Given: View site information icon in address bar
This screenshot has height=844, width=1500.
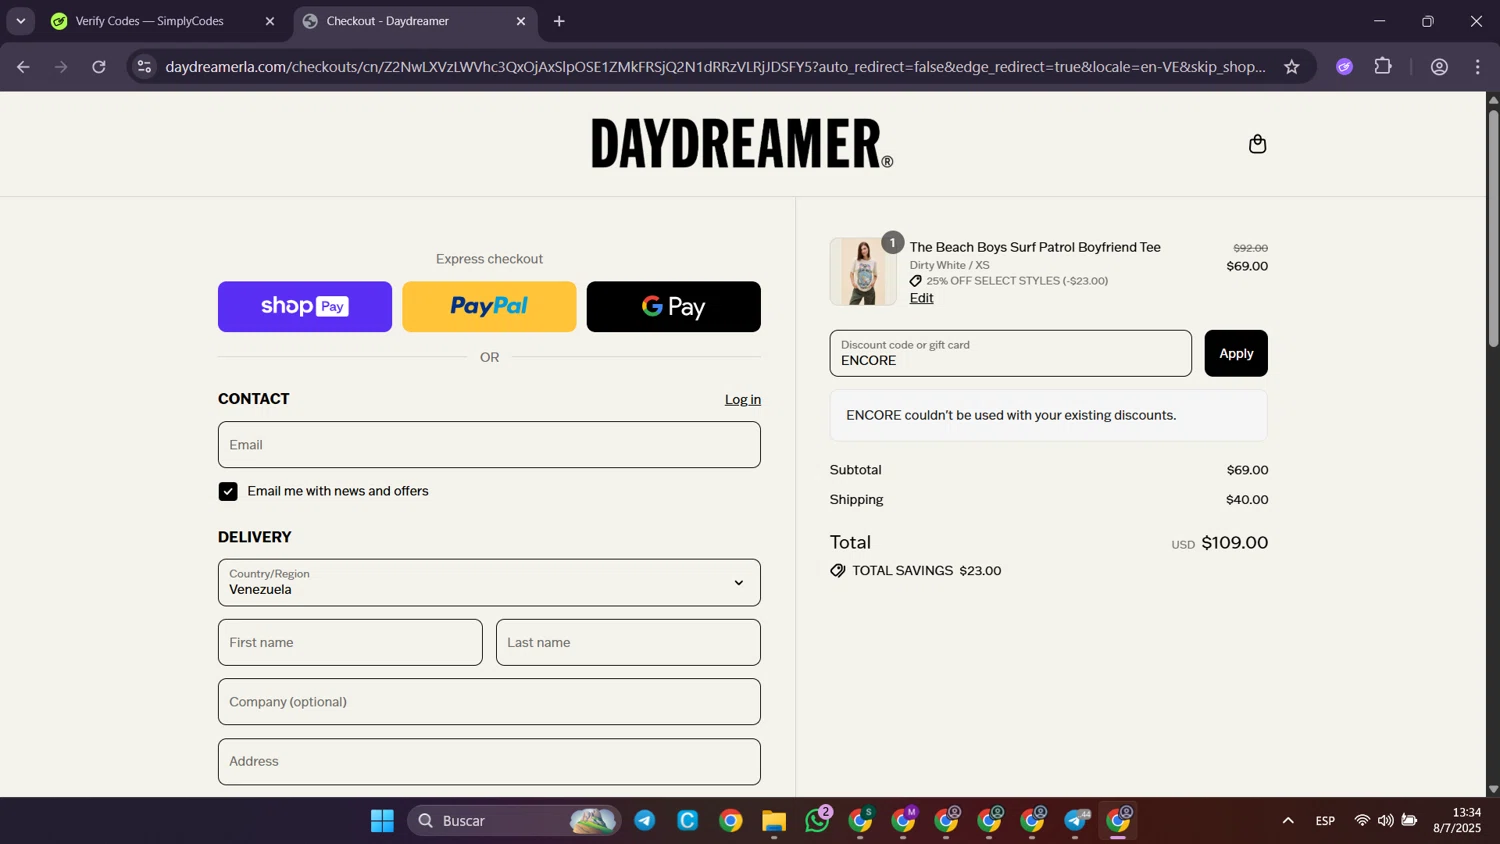Looking at the screenshot, I should [144, 67].
